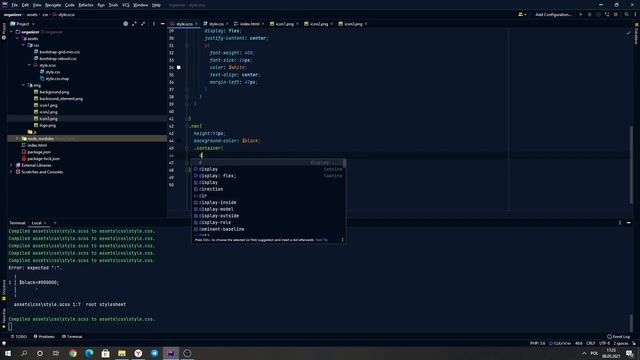This screenshot has width=640, height=360.
Task: Add a new terminal session with plus icon
Action: click(55, 223)
